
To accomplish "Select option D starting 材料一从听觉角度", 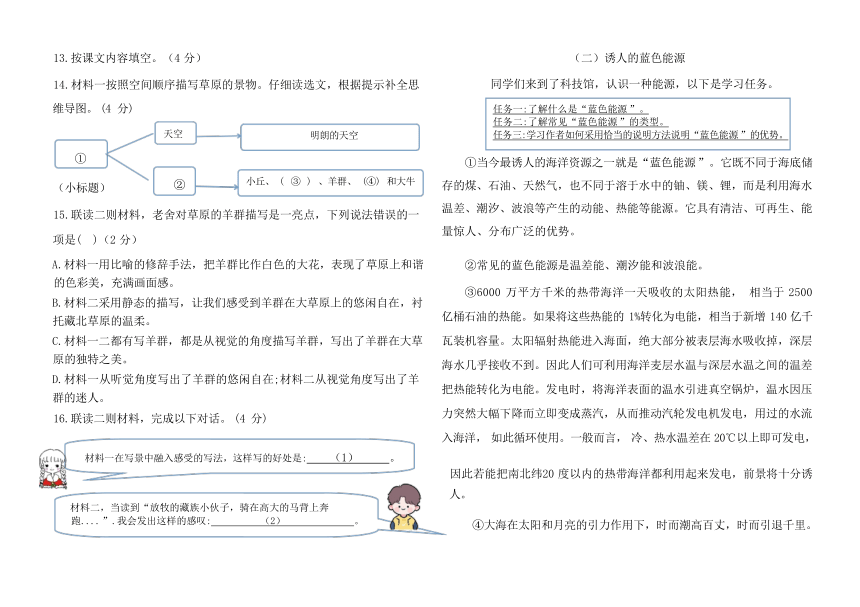I will (x=236, y=388).
